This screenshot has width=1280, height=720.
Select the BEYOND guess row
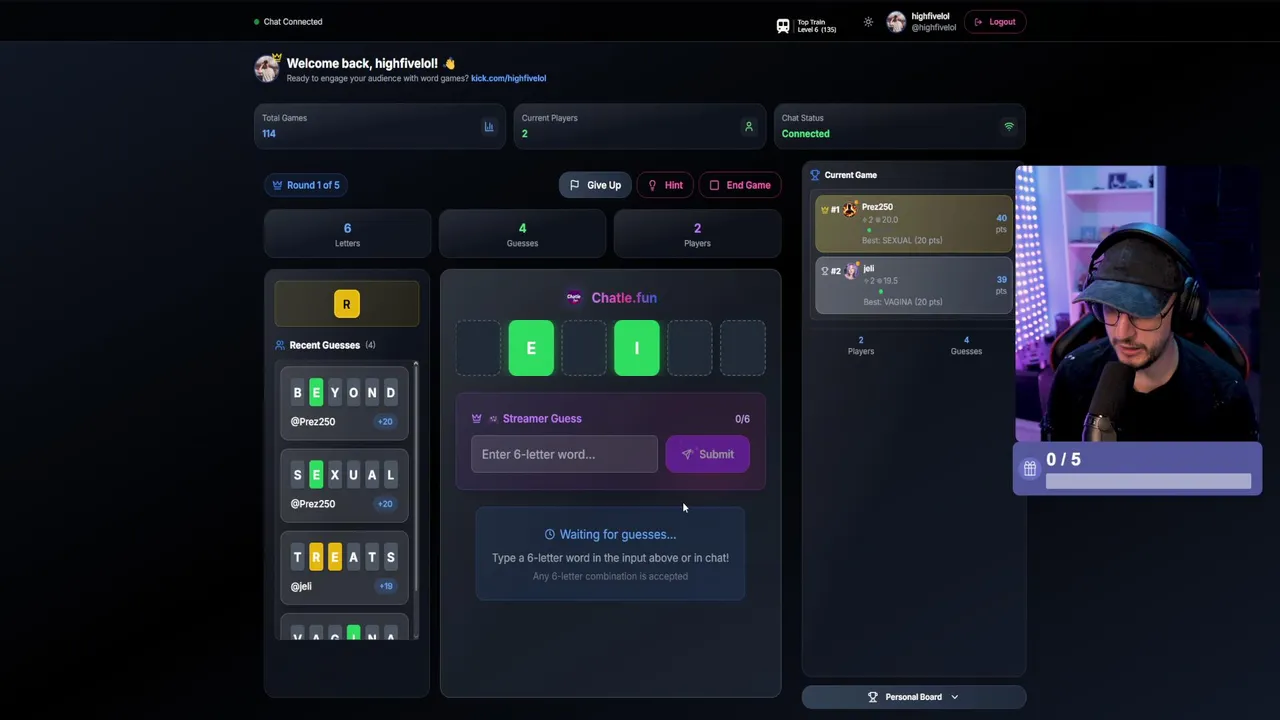[x=344, y=405]
